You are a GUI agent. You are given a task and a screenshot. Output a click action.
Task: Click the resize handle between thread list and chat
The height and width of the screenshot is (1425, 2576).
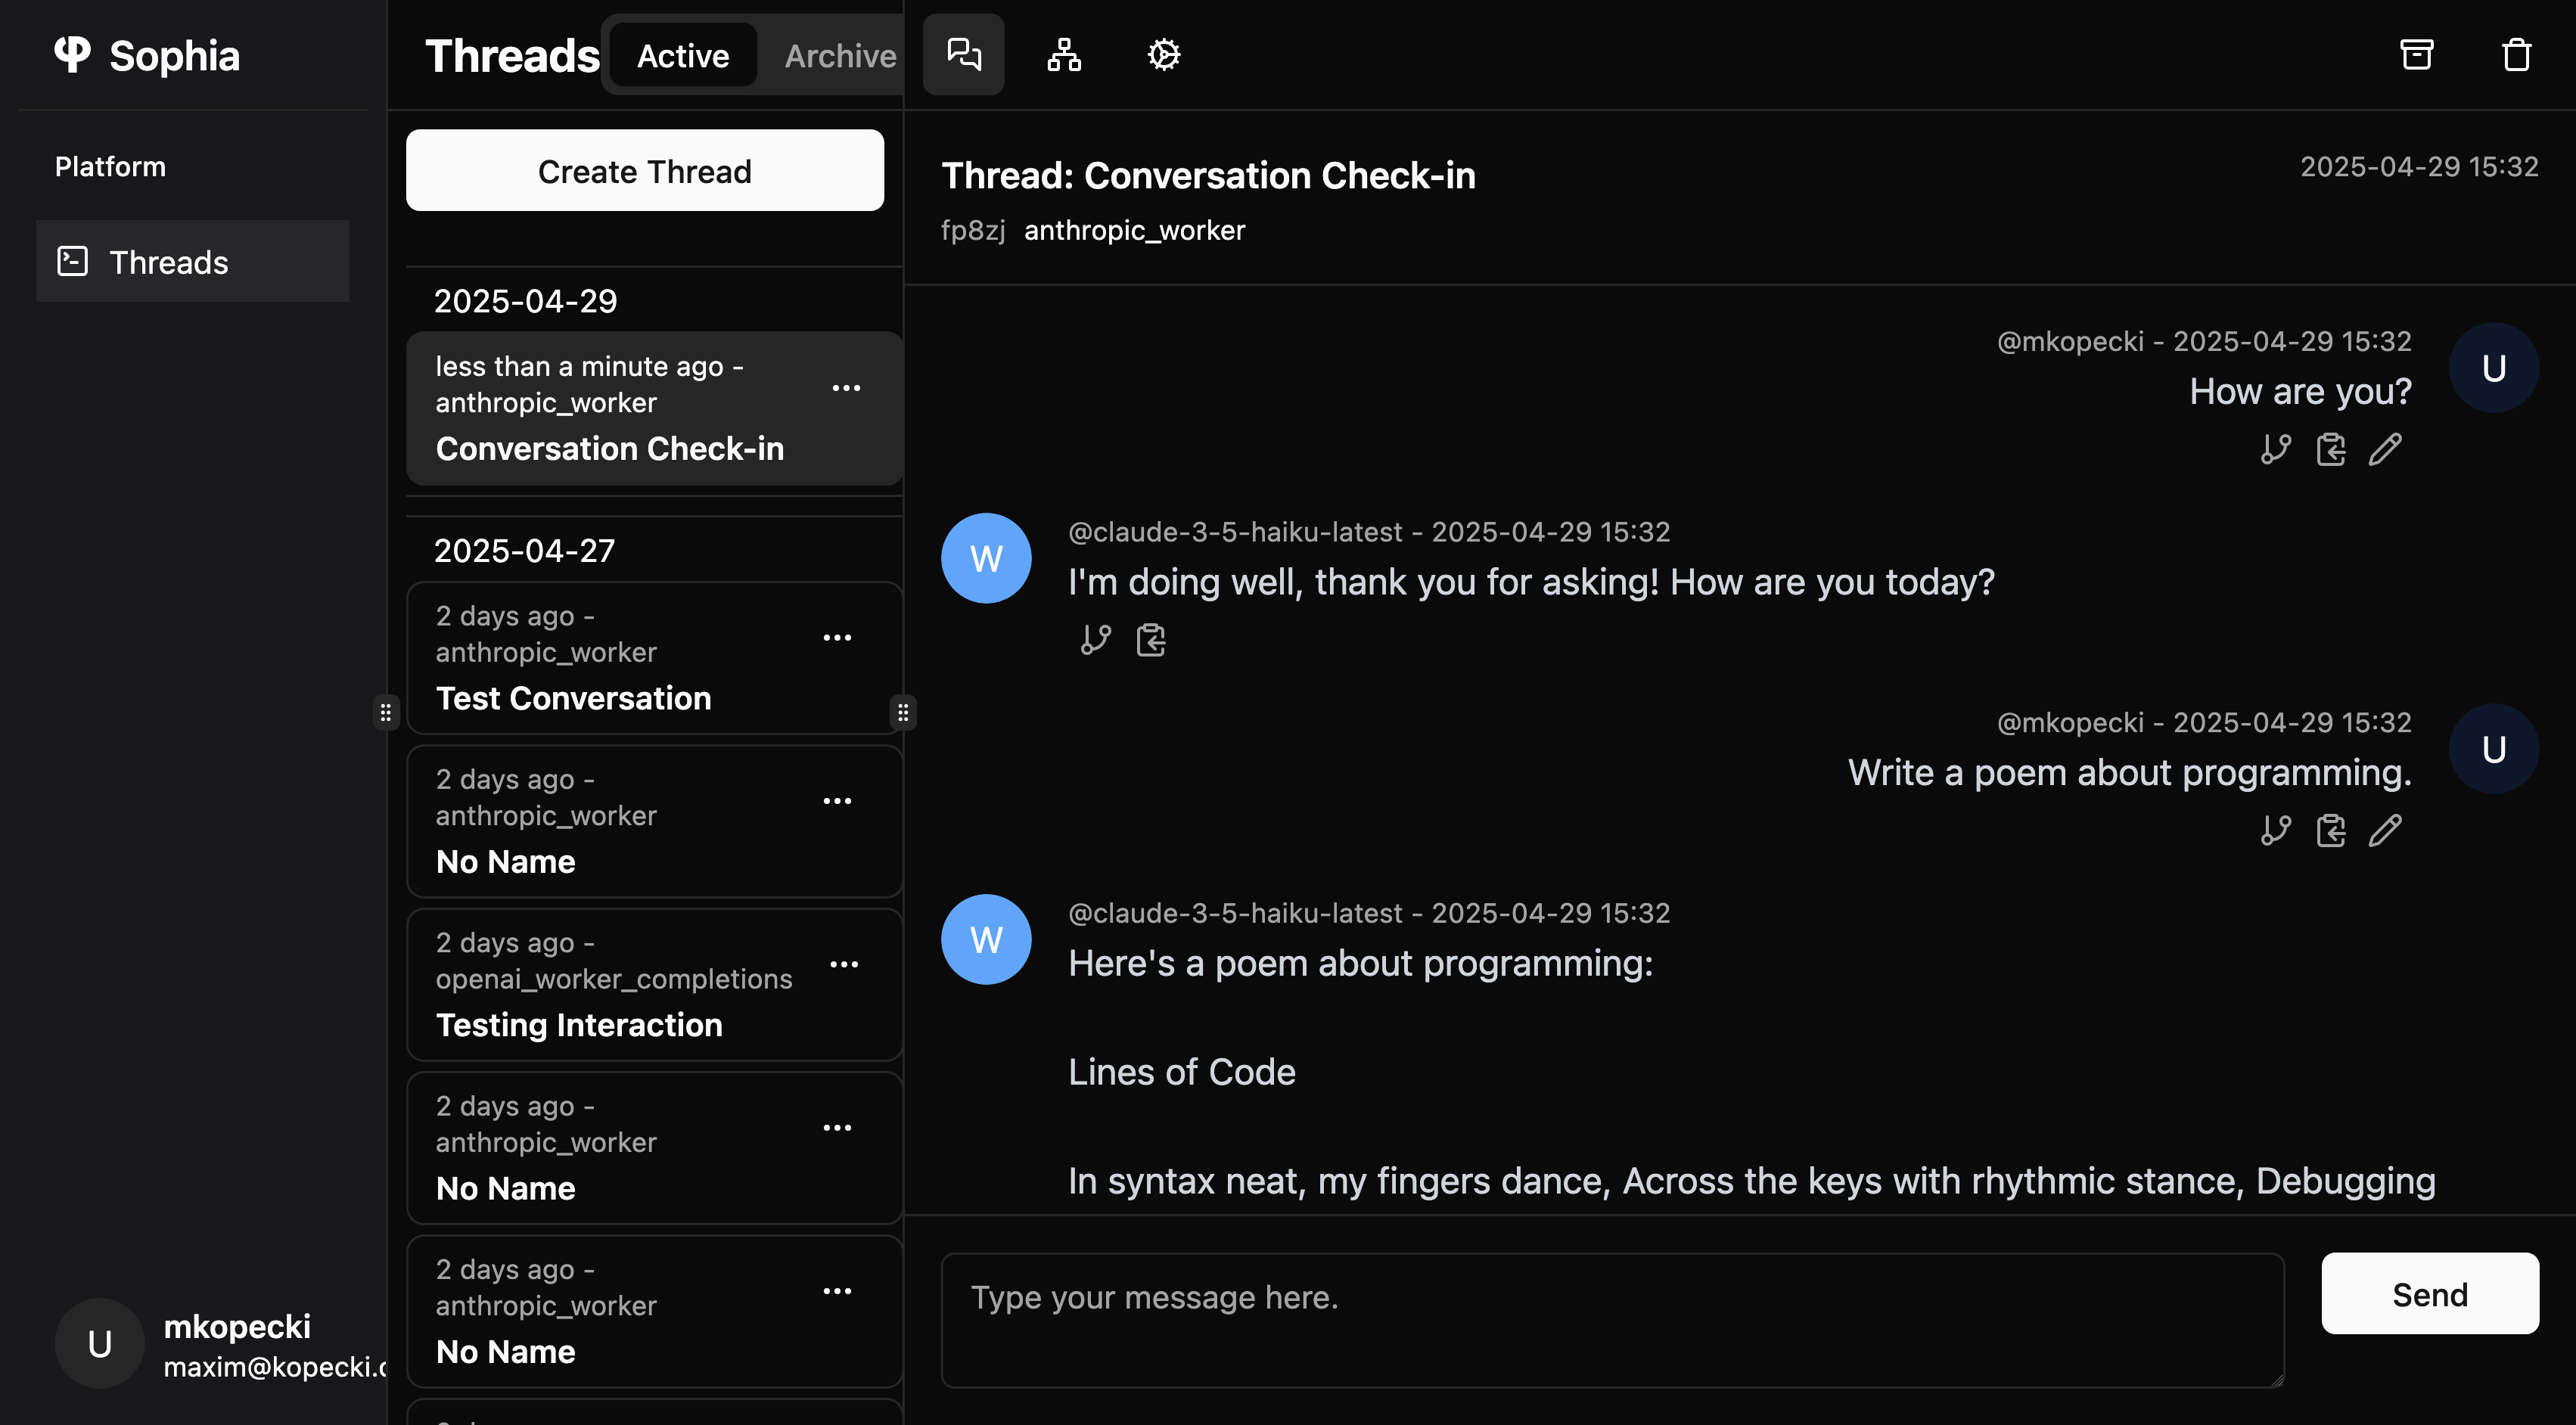click(x=903, y=712)
